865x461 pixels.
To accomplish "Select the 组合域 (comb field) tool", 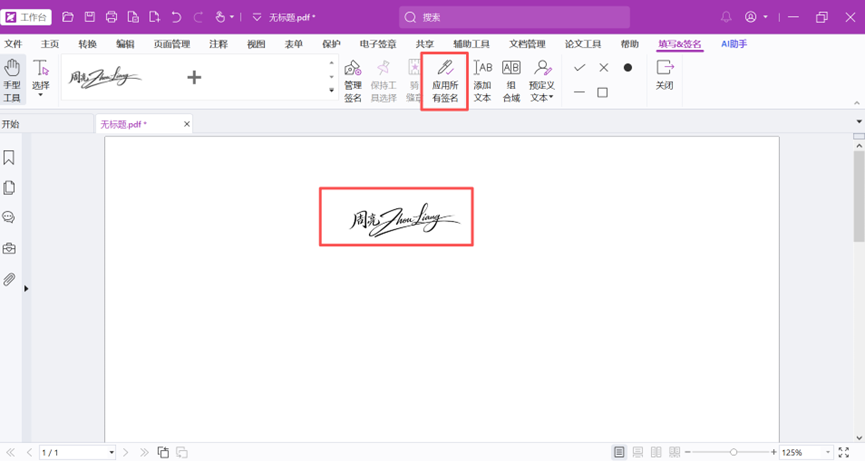I will [511, 80].
